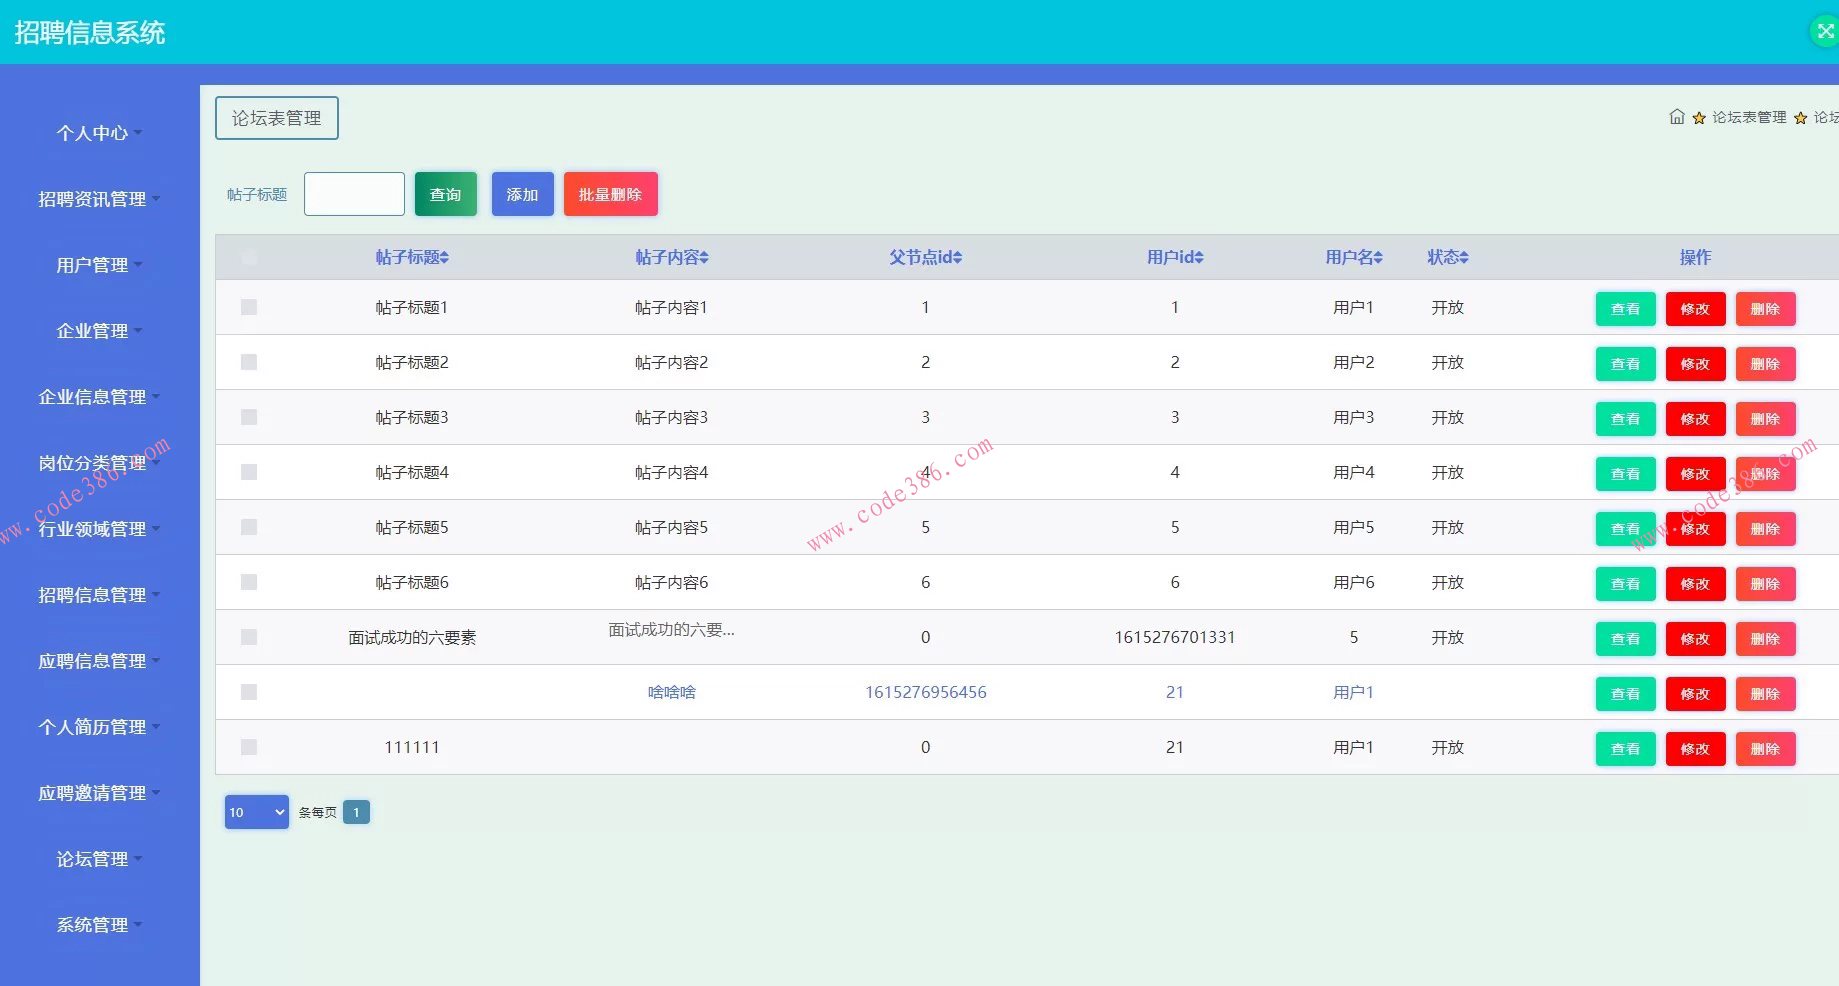Click the blue 添加 button

coord(522,194)
